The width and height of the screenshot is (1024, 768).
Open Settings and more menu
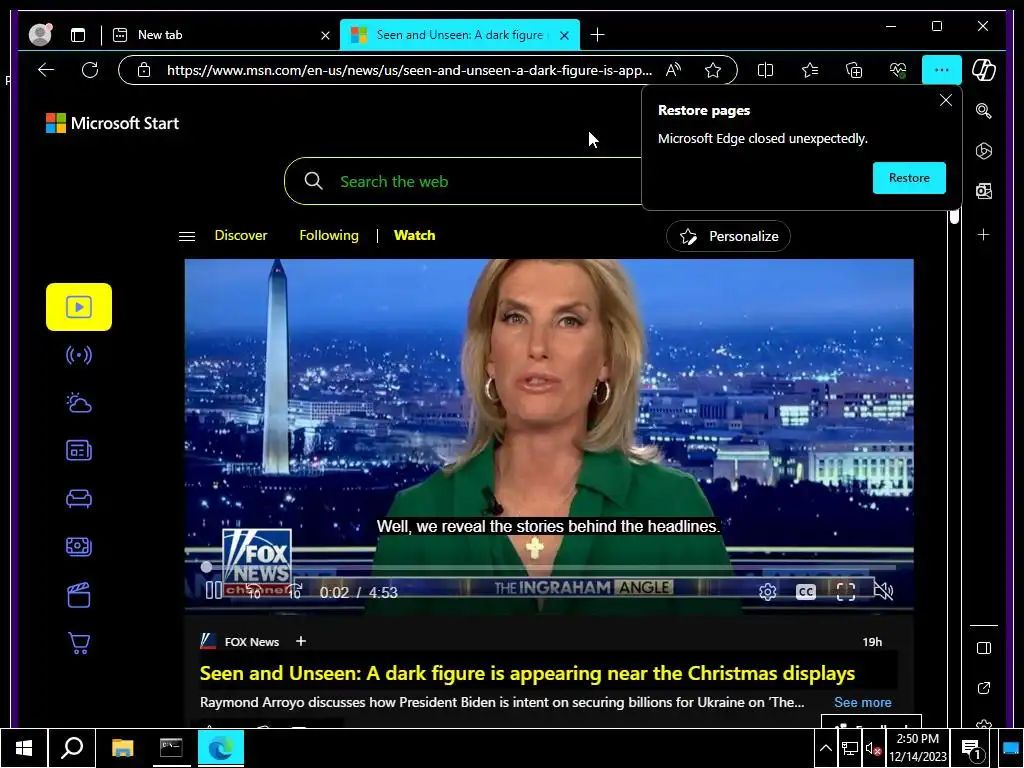[x=941, y=70]
